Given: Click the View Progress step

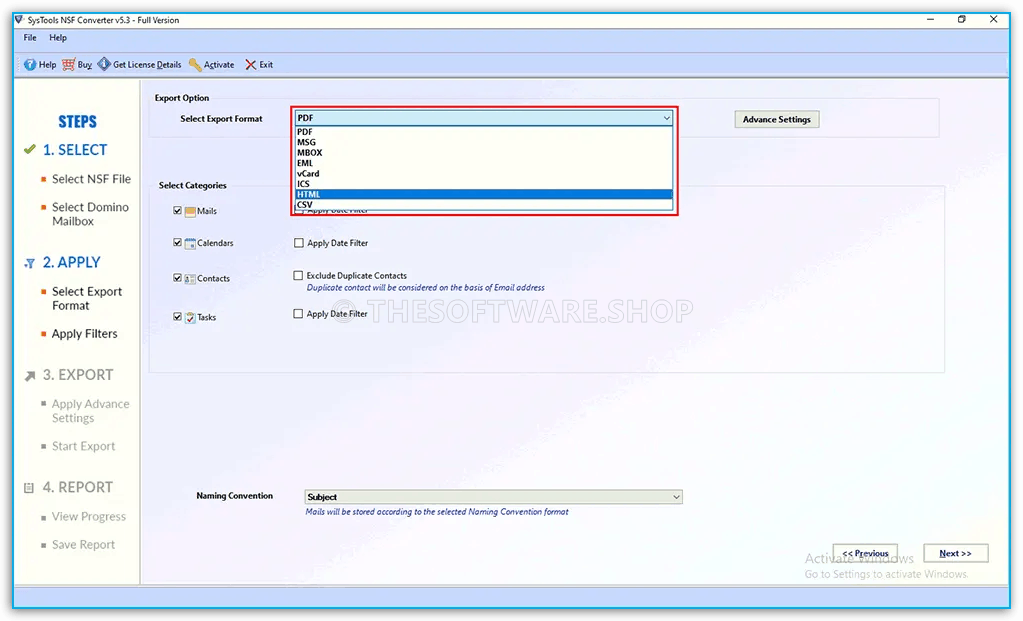Looking at the screenshot, I should click(89, 517).
